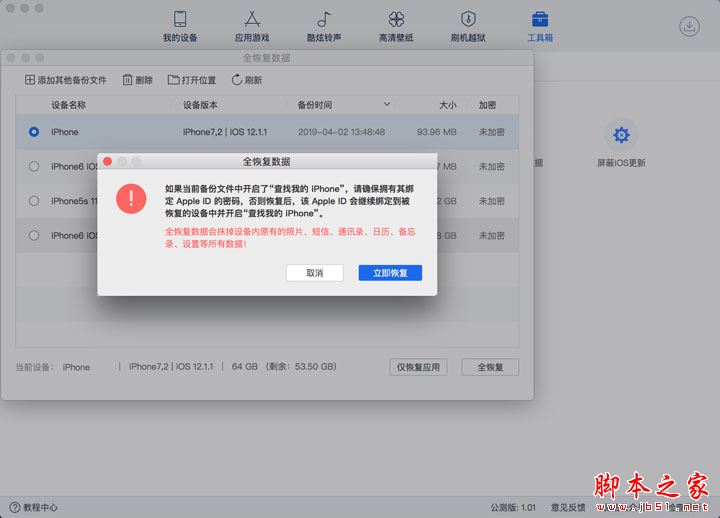Open 刷机越狱 flash and jailbreak section
The height and width of the screenshot is (518, 720).
468,26
